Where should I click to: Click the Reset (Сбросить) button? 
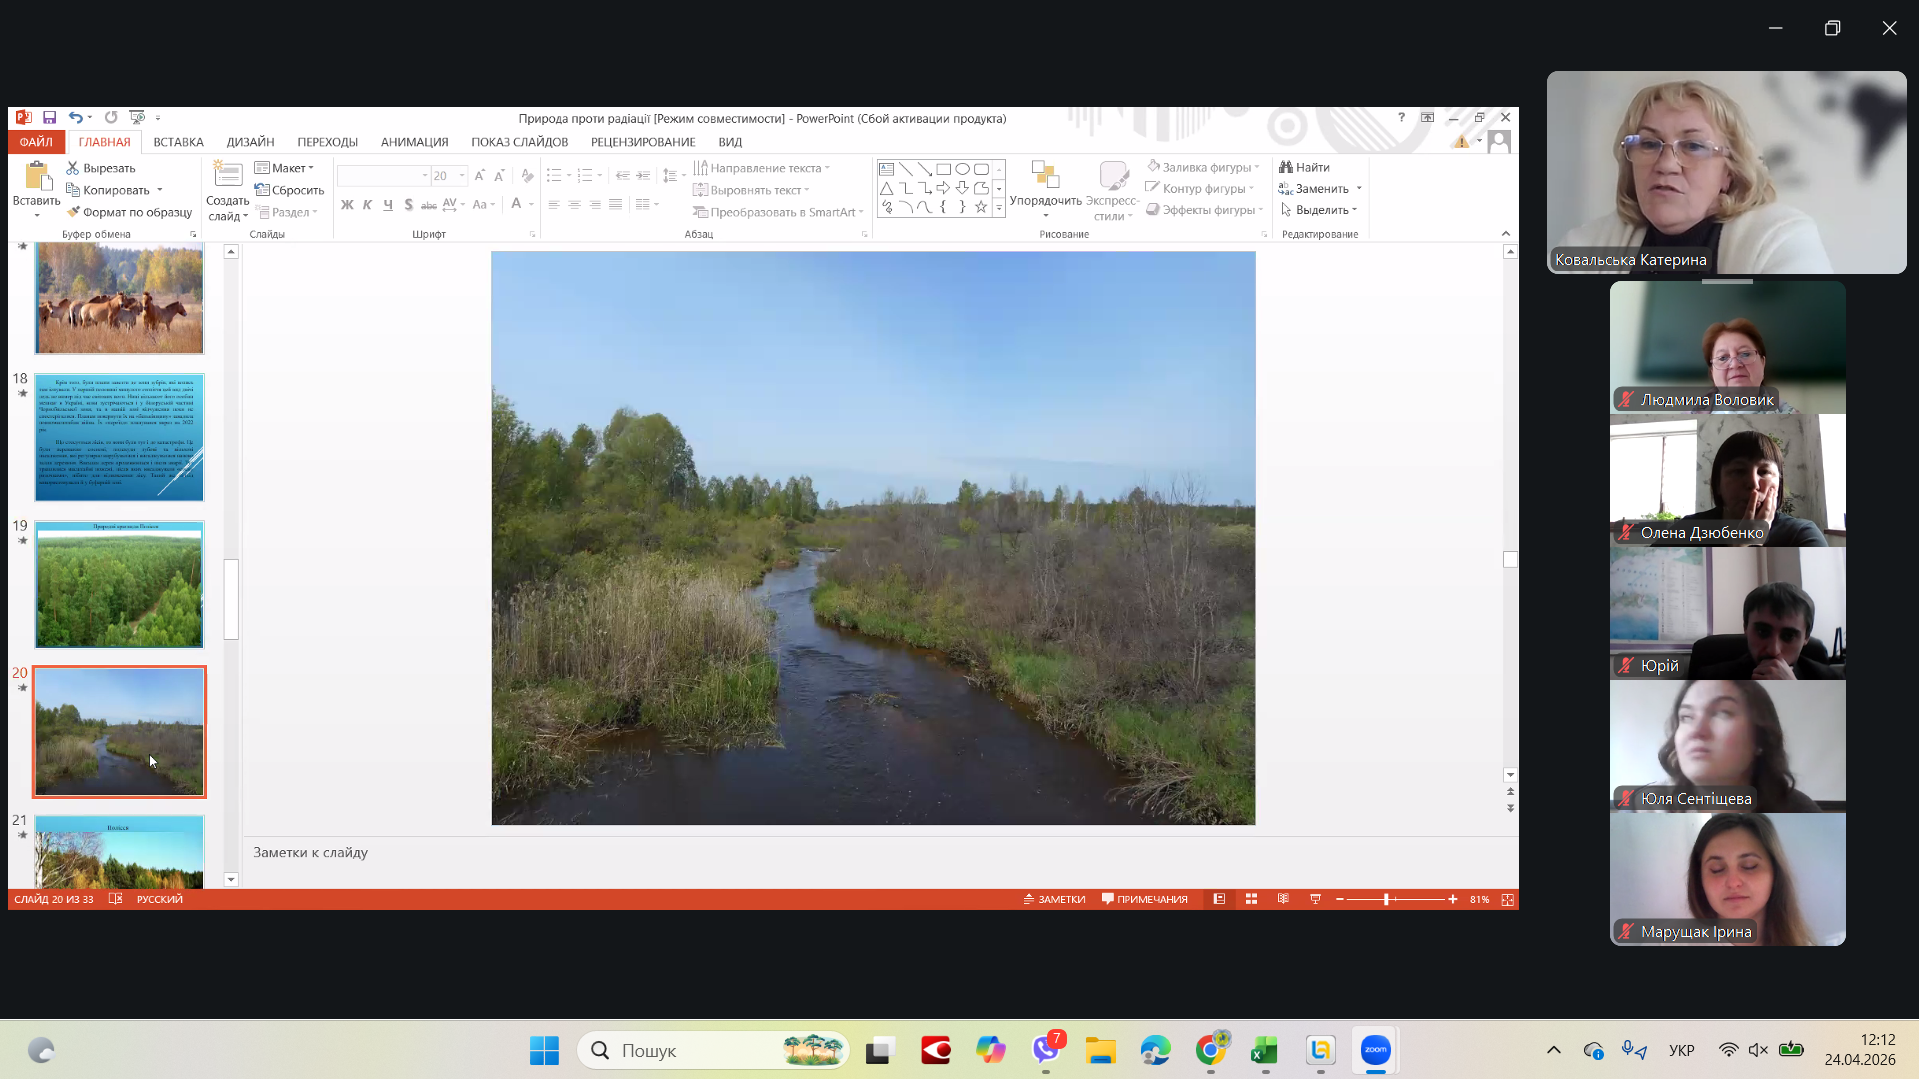pos(290,190)
